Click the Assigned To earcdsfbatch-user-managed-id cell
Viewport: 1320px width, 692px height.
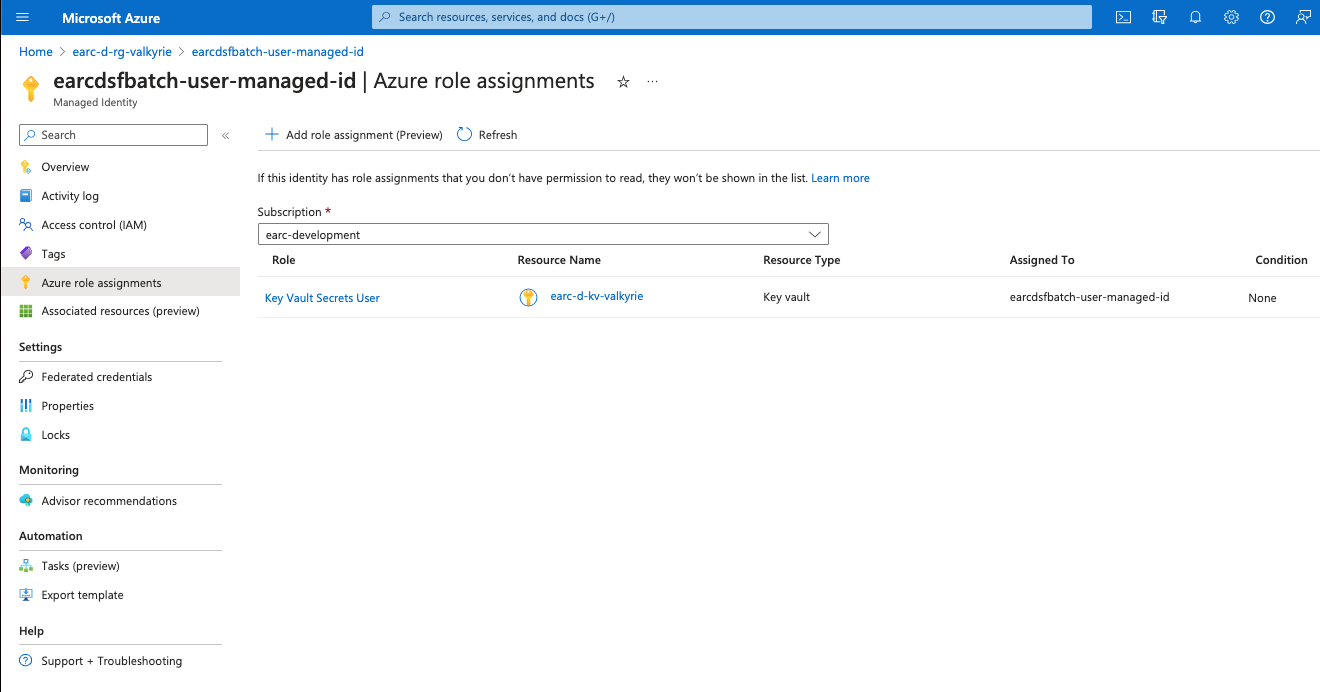tap(1090, 297)
